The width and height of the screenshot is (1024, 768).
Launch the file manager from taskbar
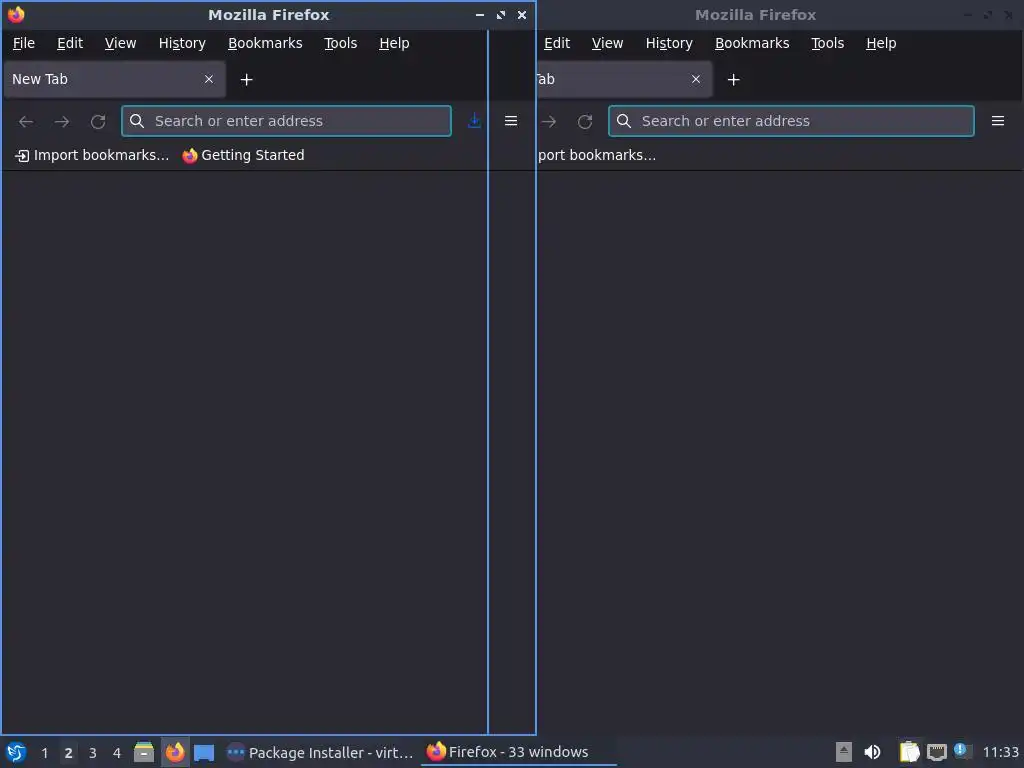(144, 752)
